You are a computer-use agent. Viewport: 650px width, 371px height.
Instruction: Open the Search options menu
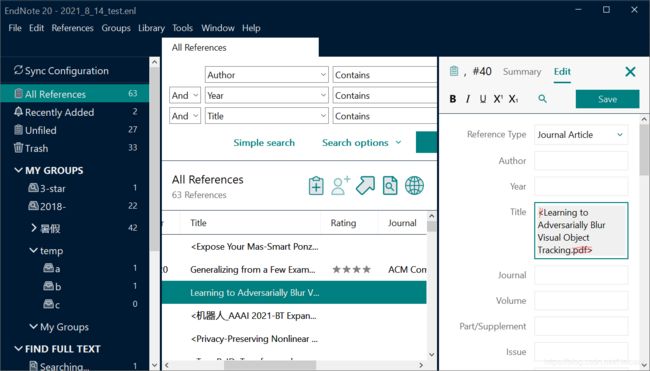tap(362, 143)
